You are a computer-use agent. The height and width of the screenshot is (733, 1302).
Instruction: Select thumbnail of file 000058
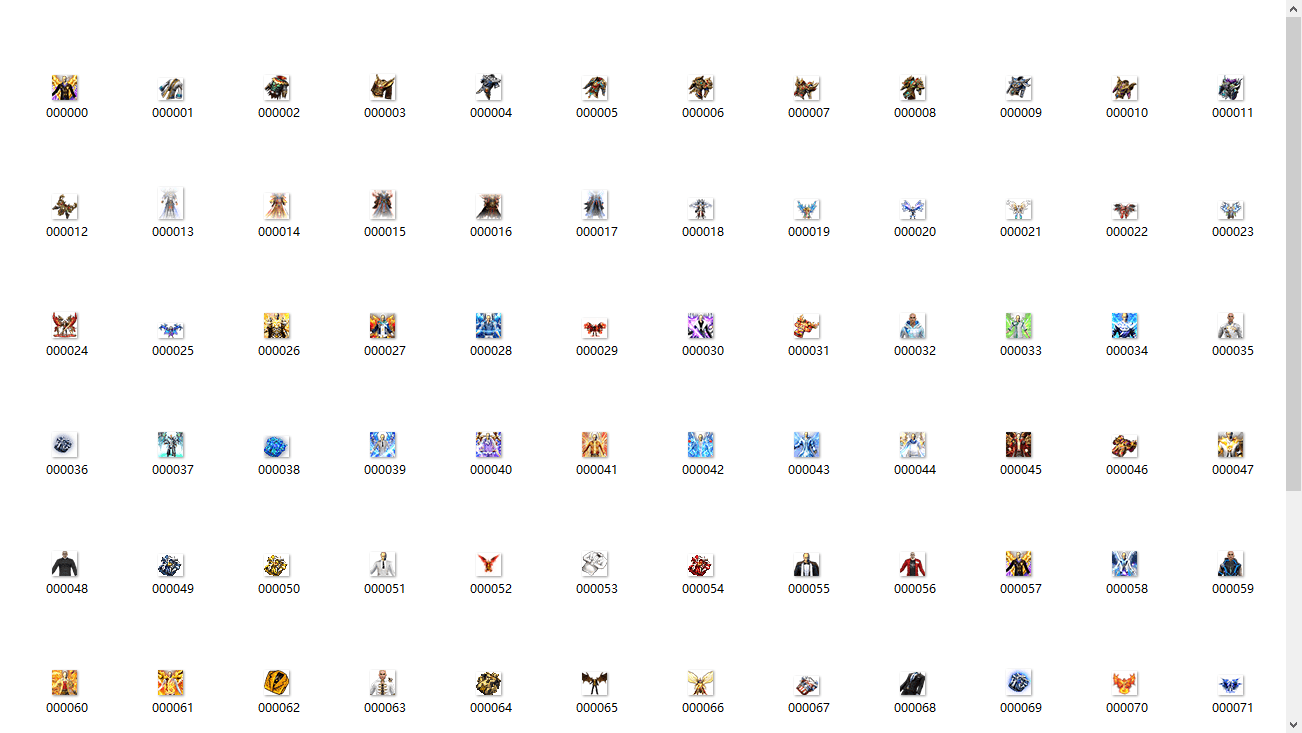(x=1126, y=564)
